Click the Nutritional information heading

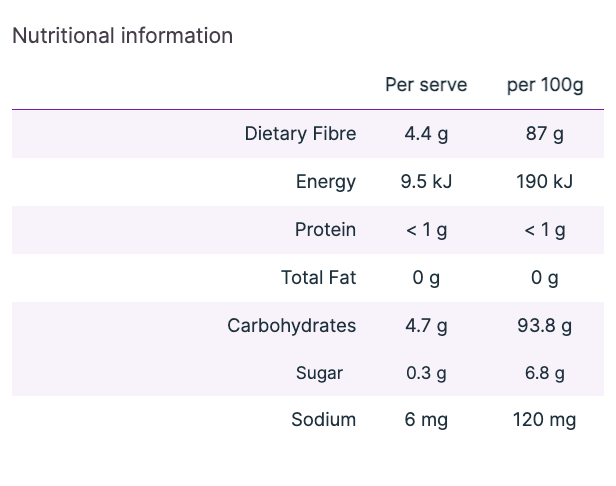coord(122,36)
